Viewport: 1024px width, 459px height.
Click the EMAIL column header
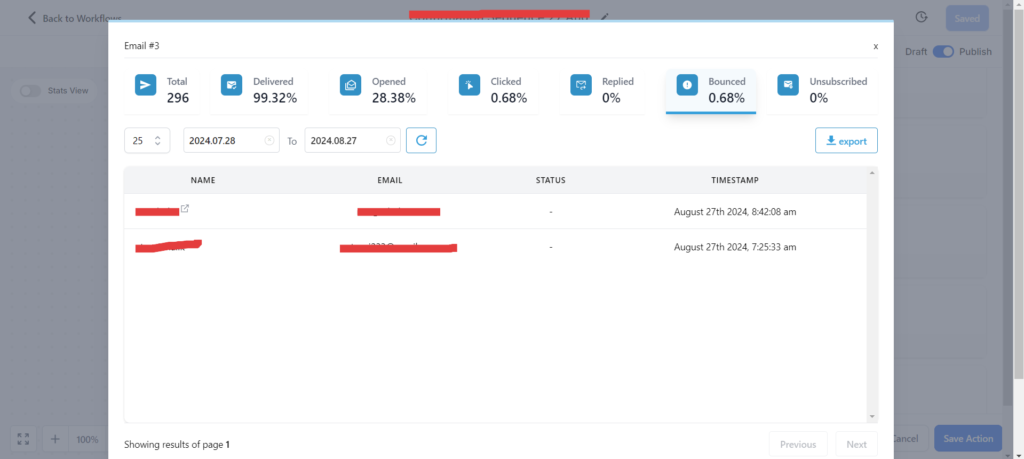(x=390, y=180)
